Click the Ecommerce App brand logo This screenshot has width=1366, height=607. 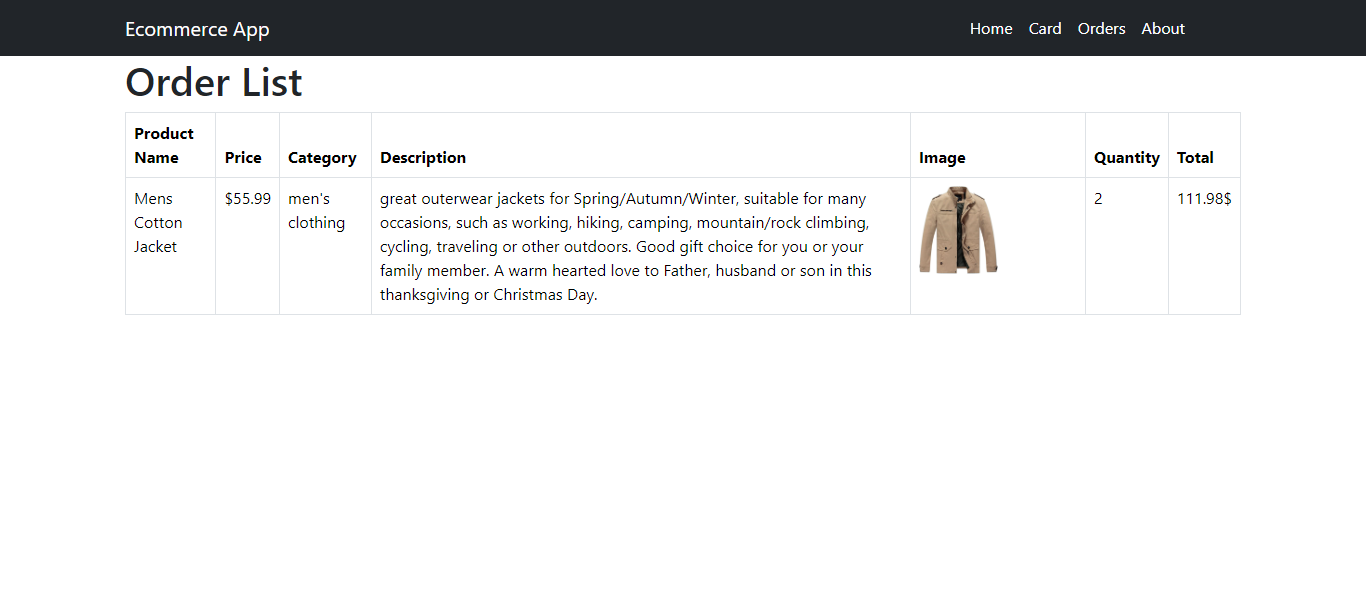pos(197,29)
